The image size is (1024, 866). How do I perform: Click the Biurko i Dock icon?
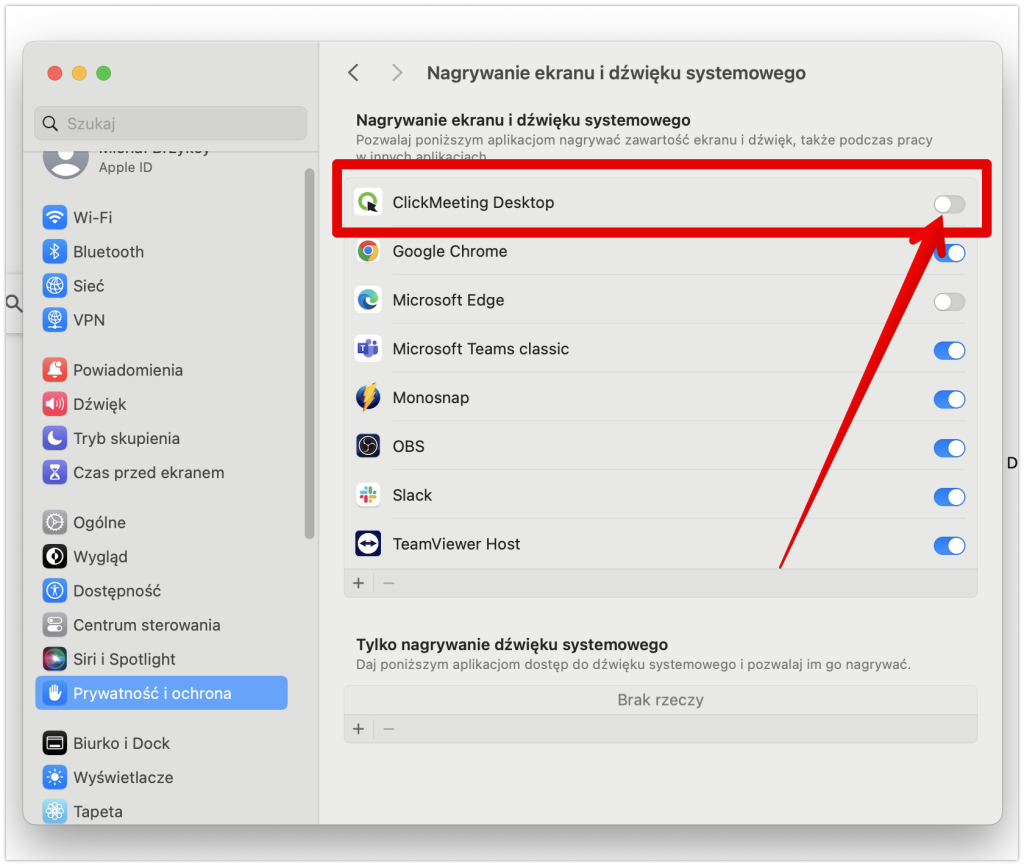pyautogui.click(x=55, y=743)
